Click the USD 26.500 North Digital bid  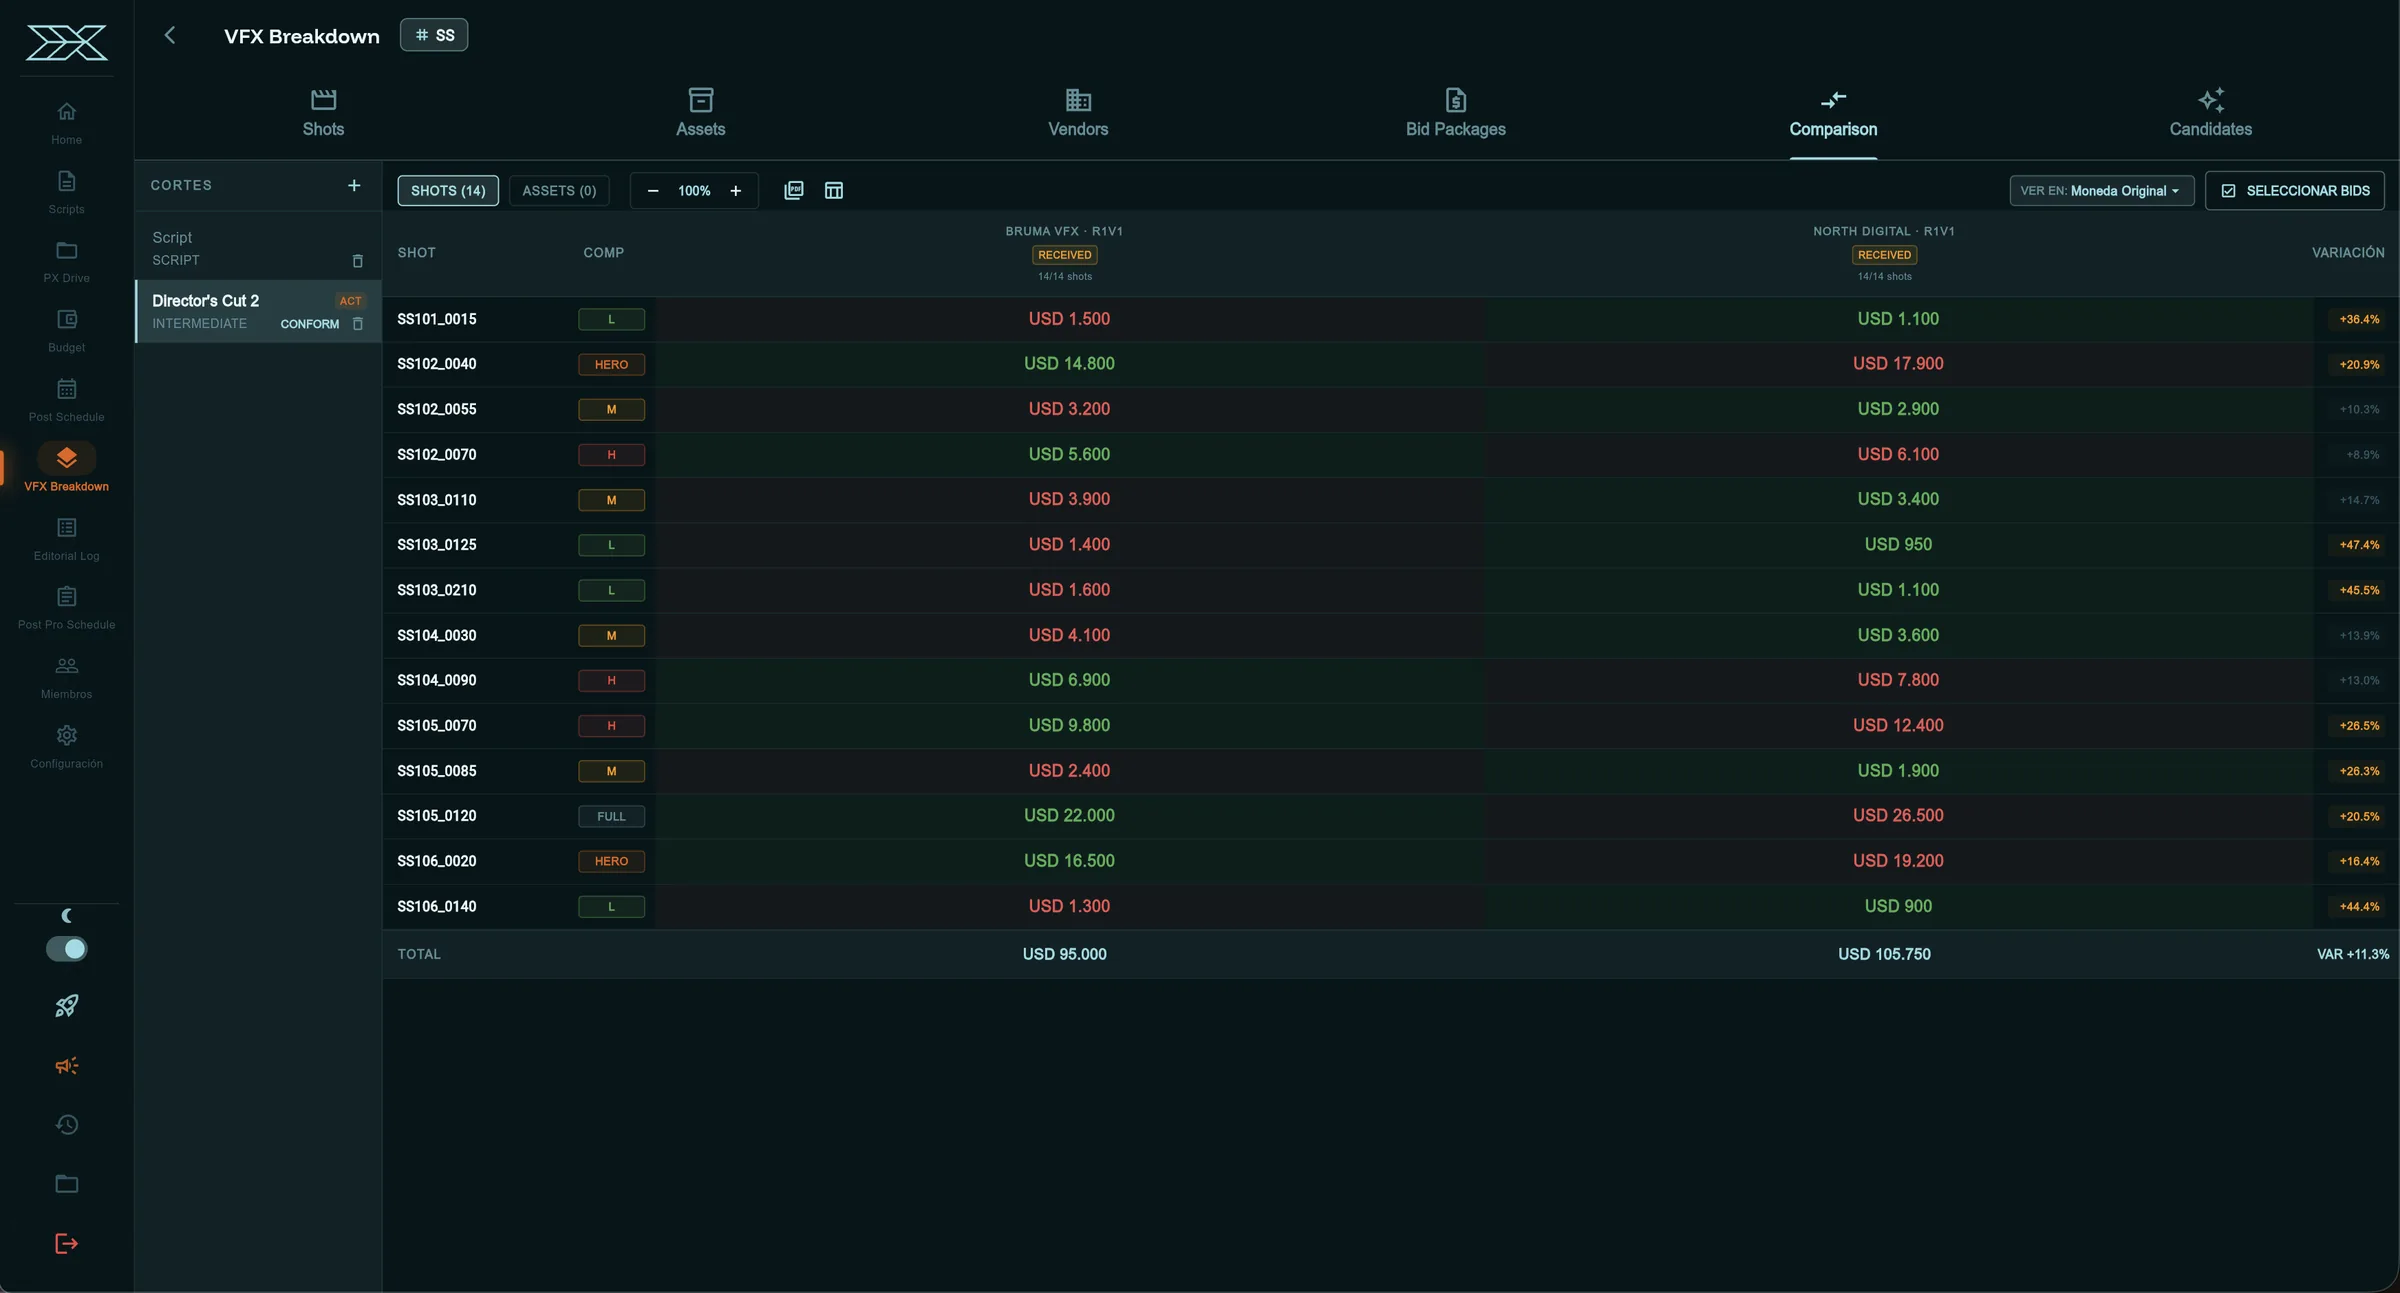click(1898, 816)
